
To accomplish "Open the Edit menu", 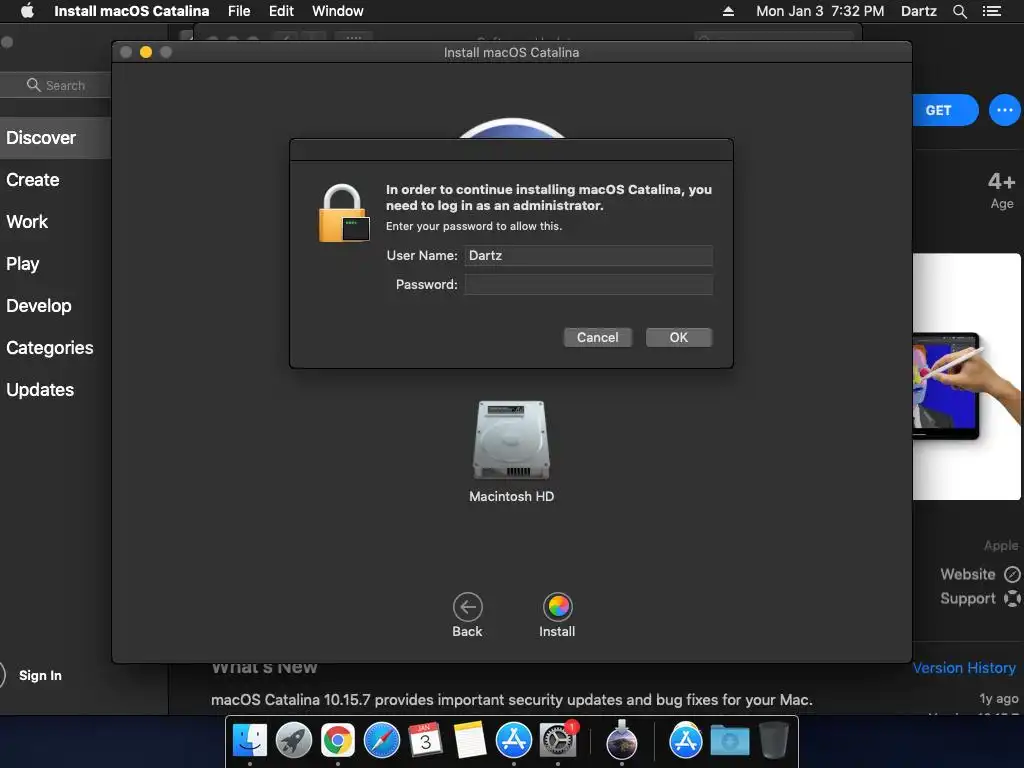I will tap(281, 11).
